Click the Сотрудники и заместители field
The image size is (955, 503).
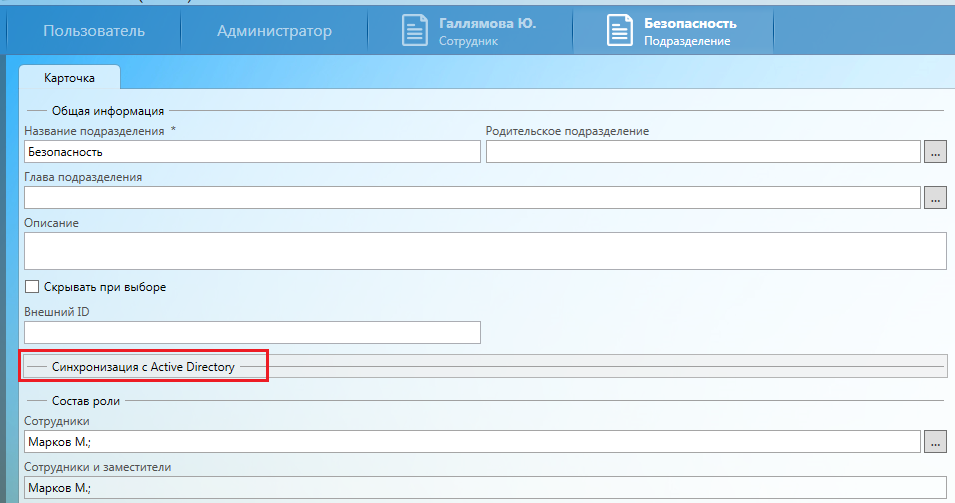coord(485,488)
